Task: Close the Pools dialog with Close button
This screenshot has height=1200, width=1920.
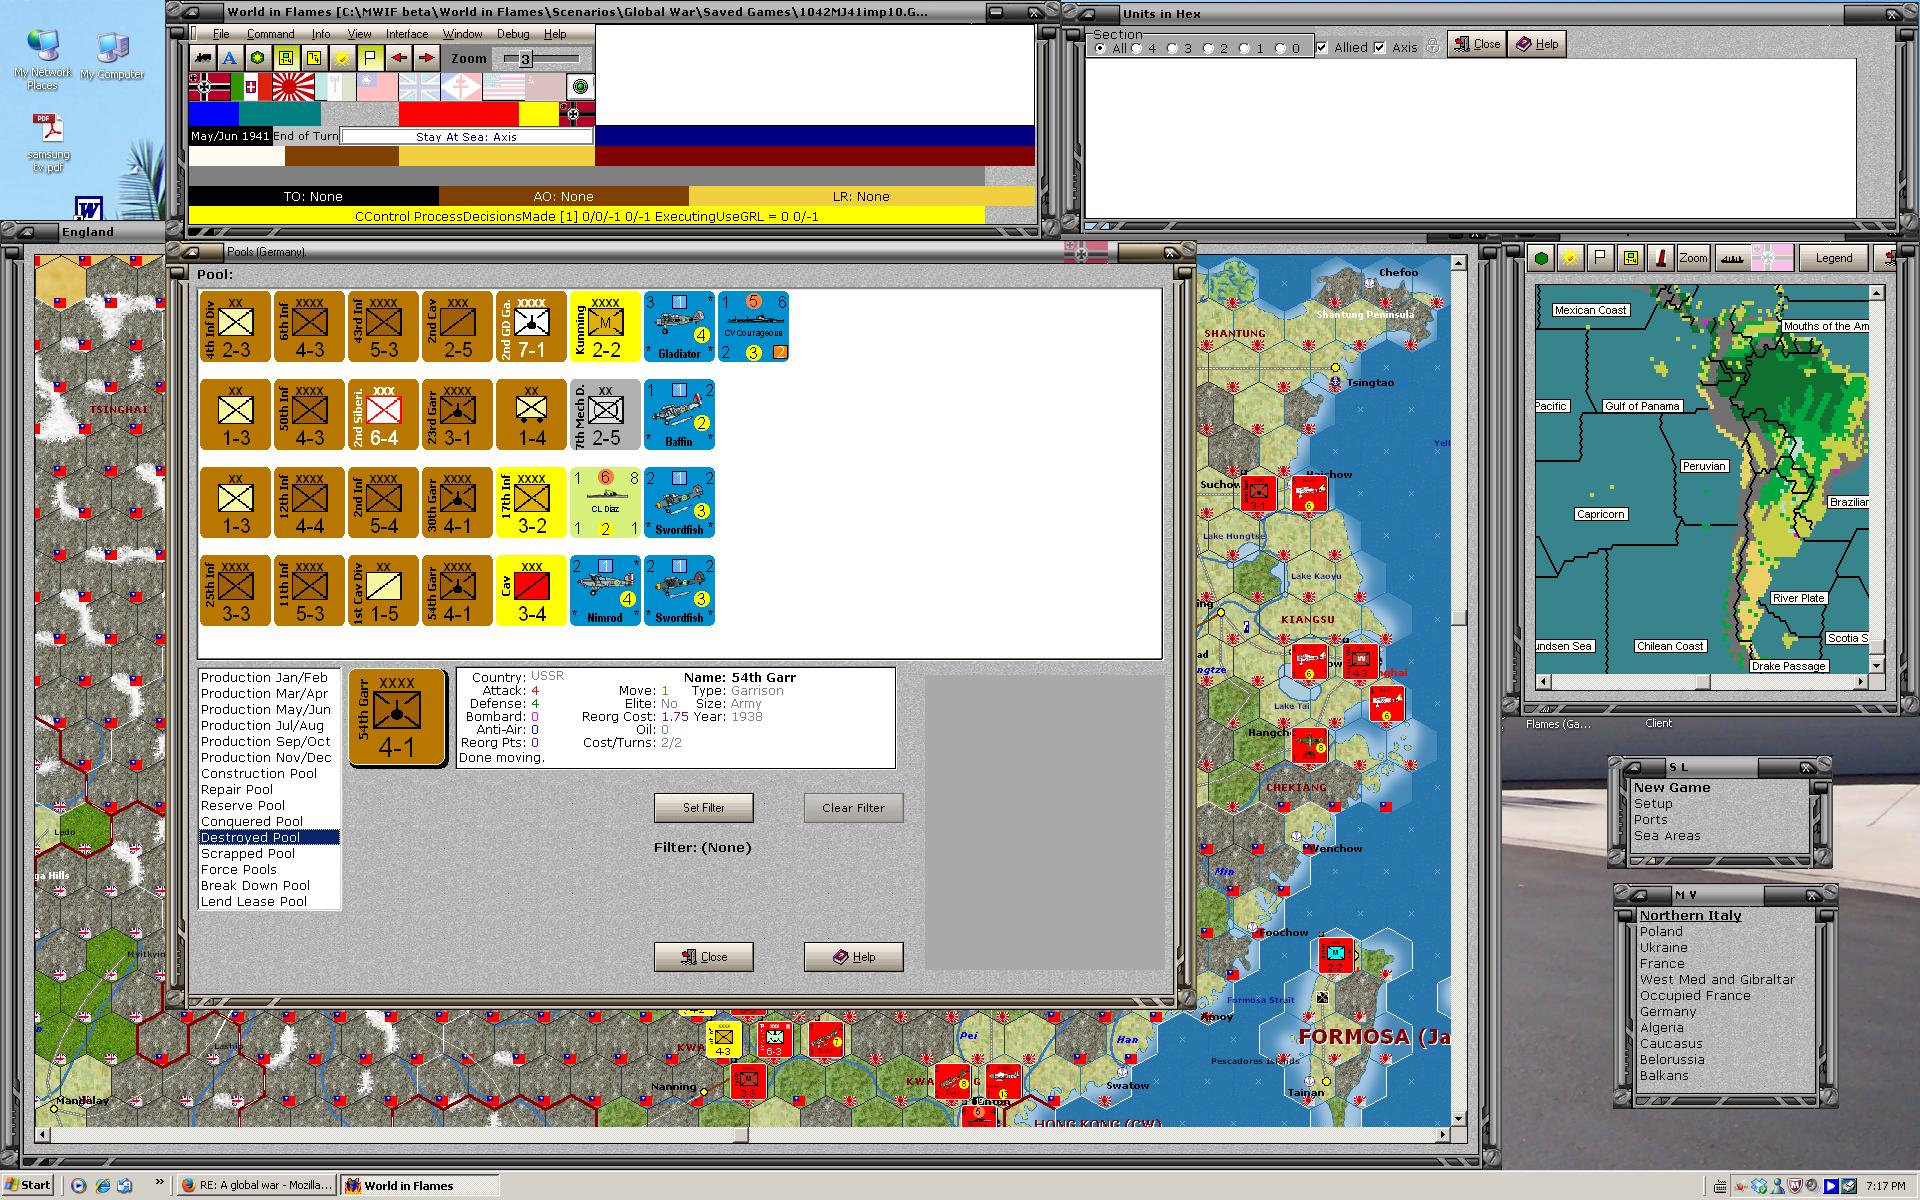Action: (x=704, y=957)
